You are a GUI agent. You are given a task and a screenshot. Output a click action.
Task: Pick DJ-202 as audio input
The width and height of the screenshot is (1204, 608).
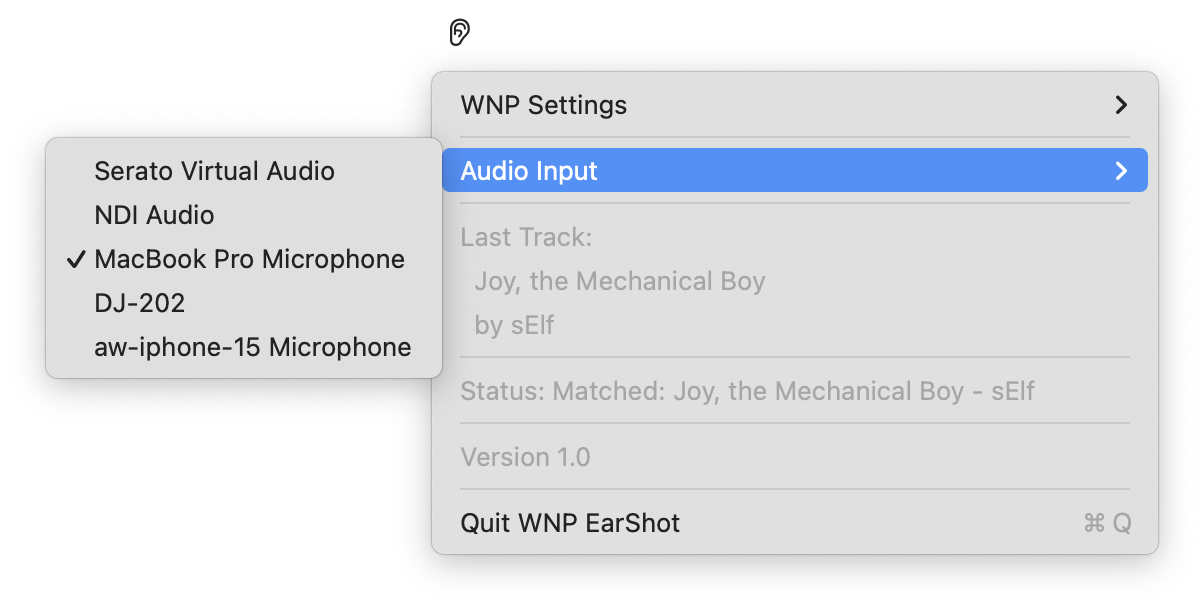tap(244, 303)
